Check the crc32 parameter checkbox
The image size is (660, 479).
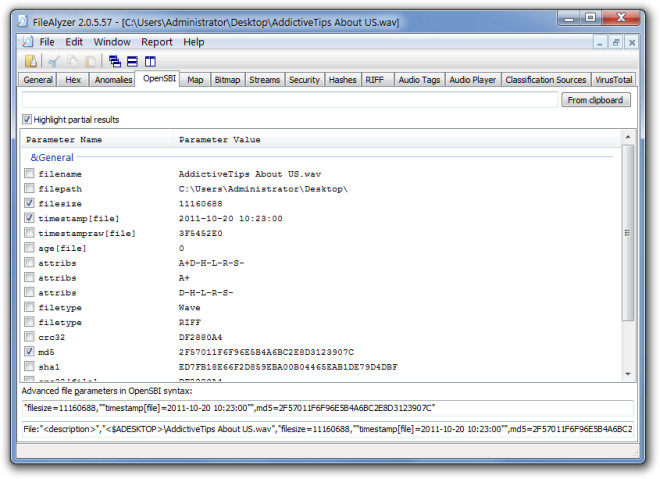coord(29,337)
